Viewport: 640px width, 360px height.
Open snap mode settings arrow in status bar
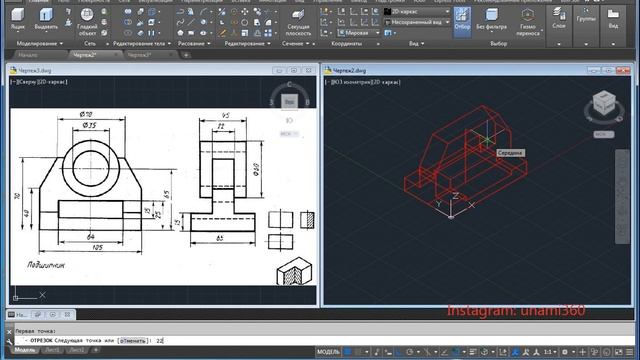[x=367, y=352]
